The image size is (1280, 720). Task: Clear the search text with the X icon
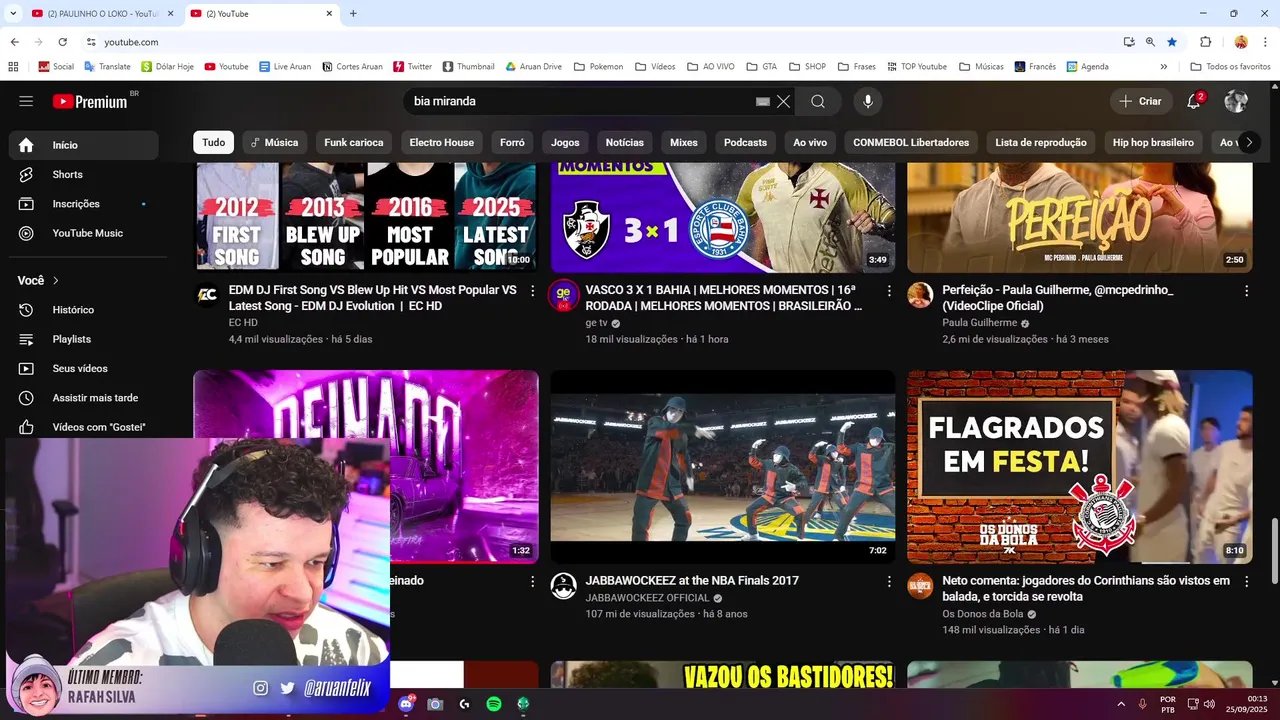tap(783, 101)
